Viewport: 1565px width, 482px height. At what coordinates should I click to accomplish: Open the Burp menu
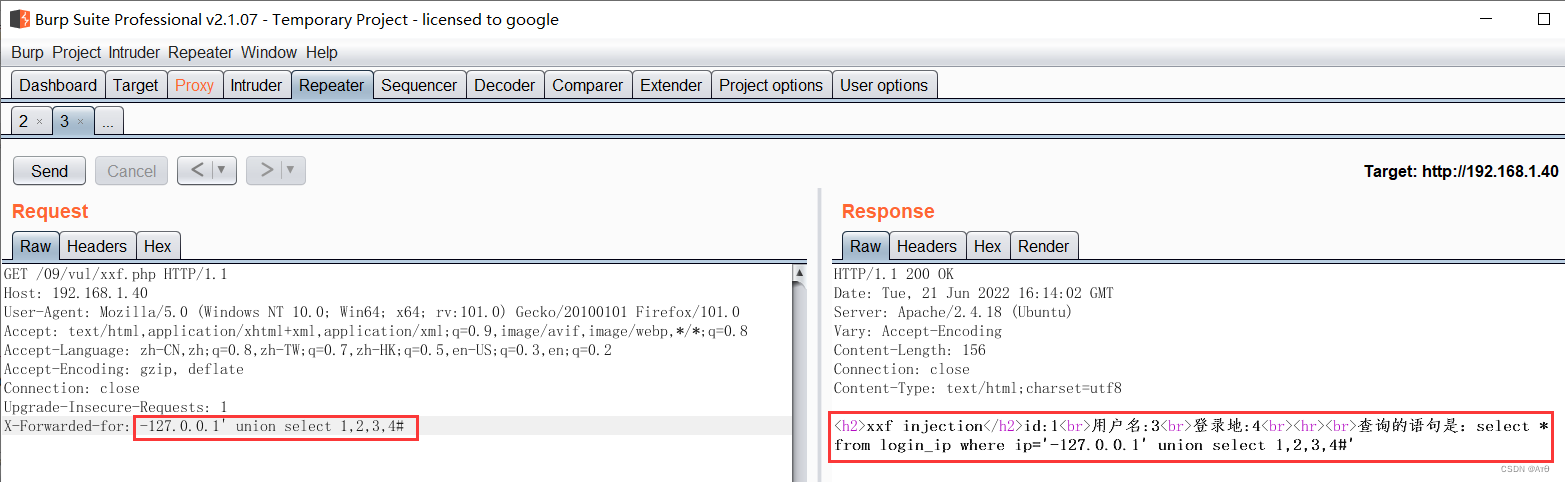(x=27, y=52)
